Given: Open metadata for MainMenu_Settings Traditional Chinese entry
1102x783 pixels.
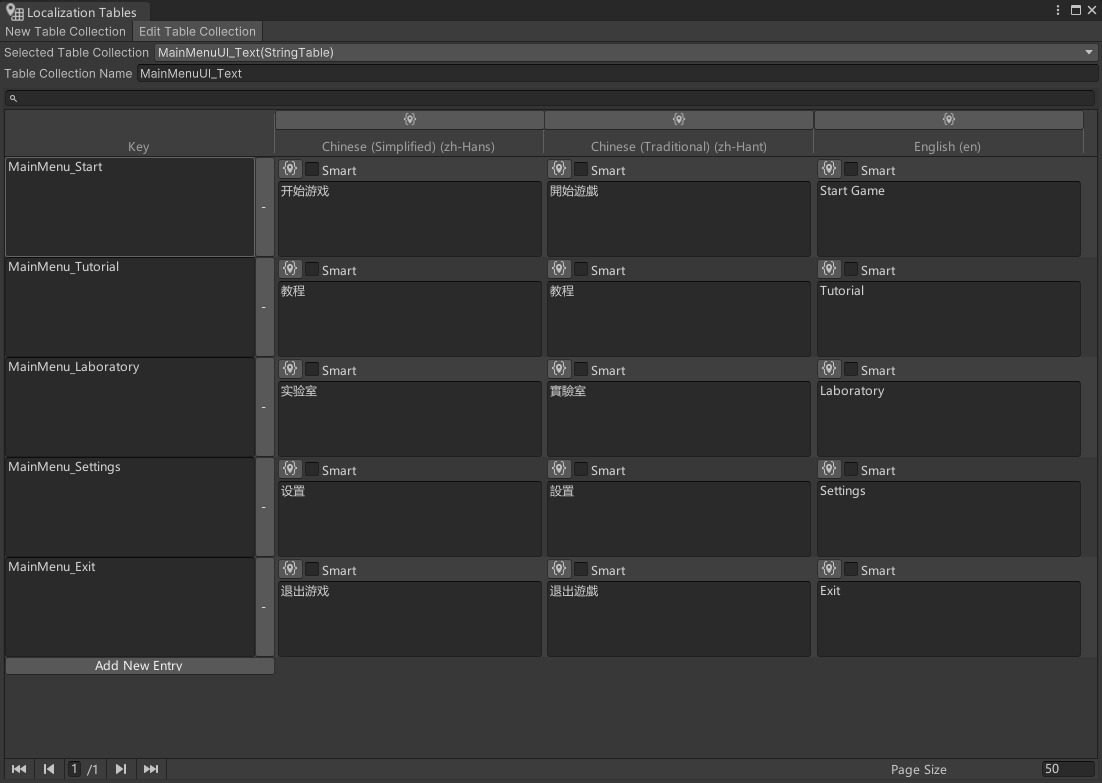Looking at the screenshot, I should click(559, 470).
